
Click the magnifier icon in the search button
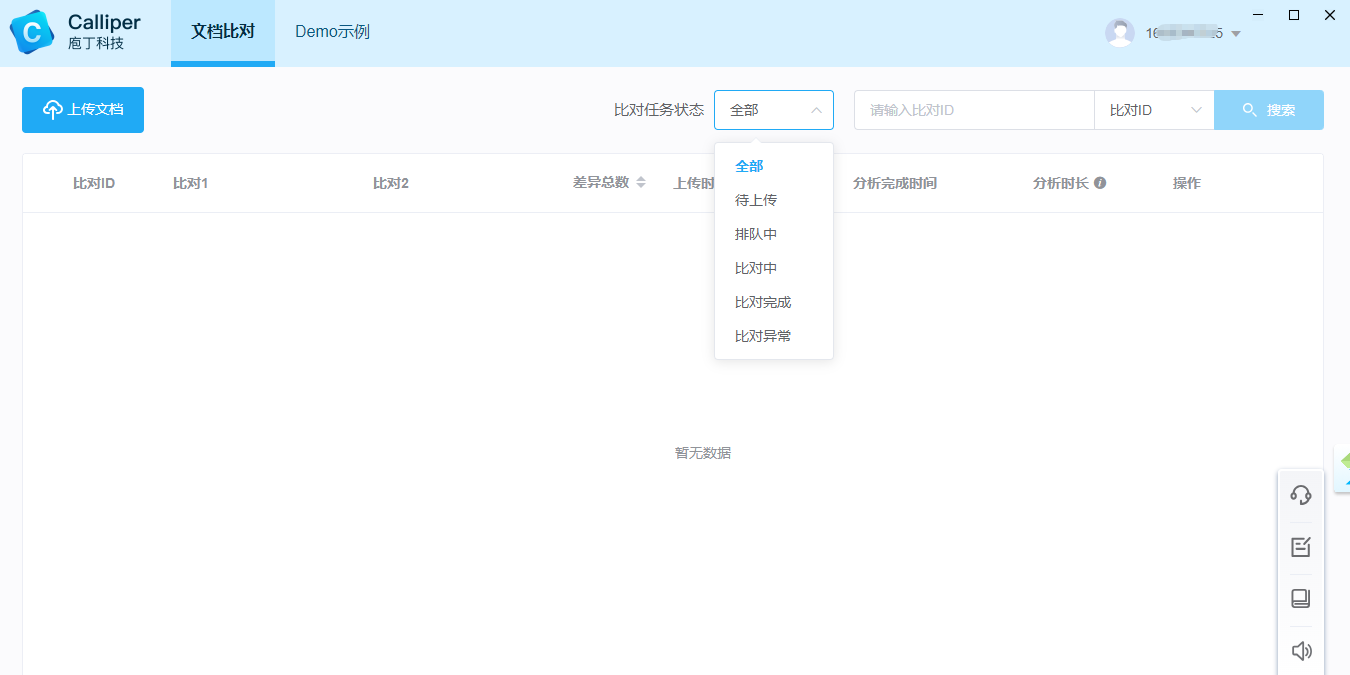pos(1251,110)
